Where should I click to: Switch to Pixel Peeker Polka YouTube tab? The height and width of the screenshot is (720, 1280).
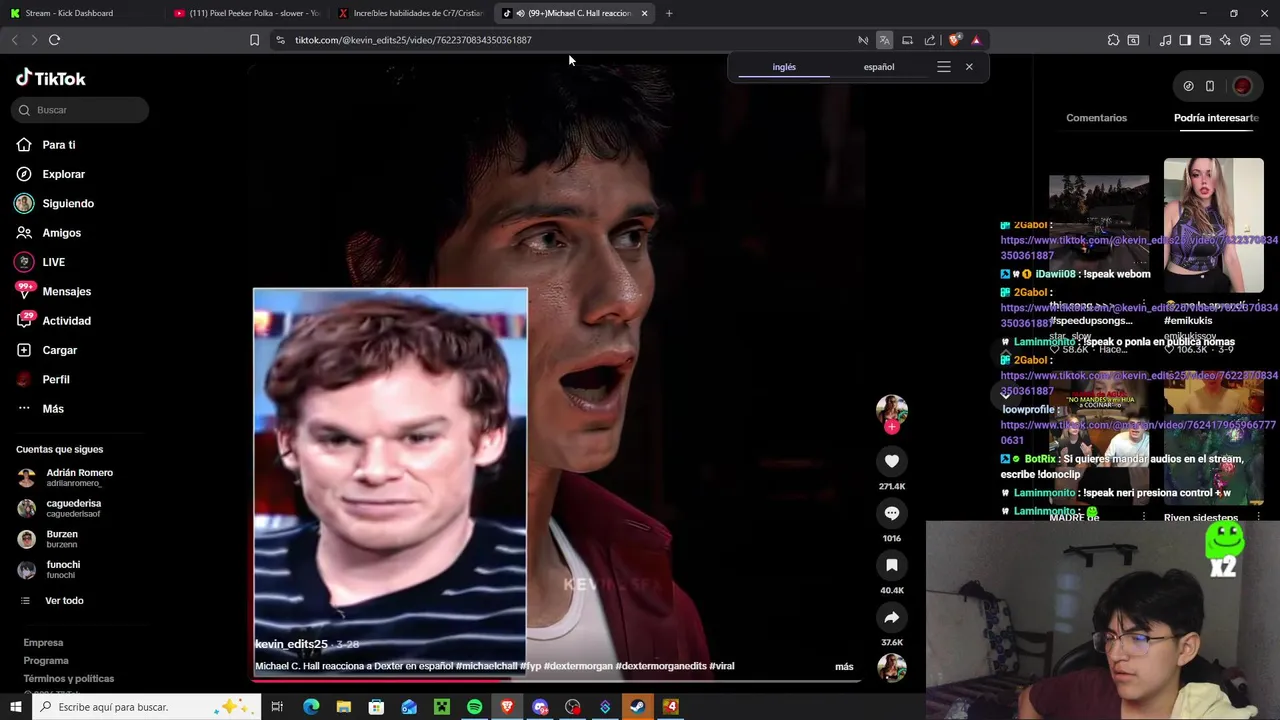[x=246, y=13]
